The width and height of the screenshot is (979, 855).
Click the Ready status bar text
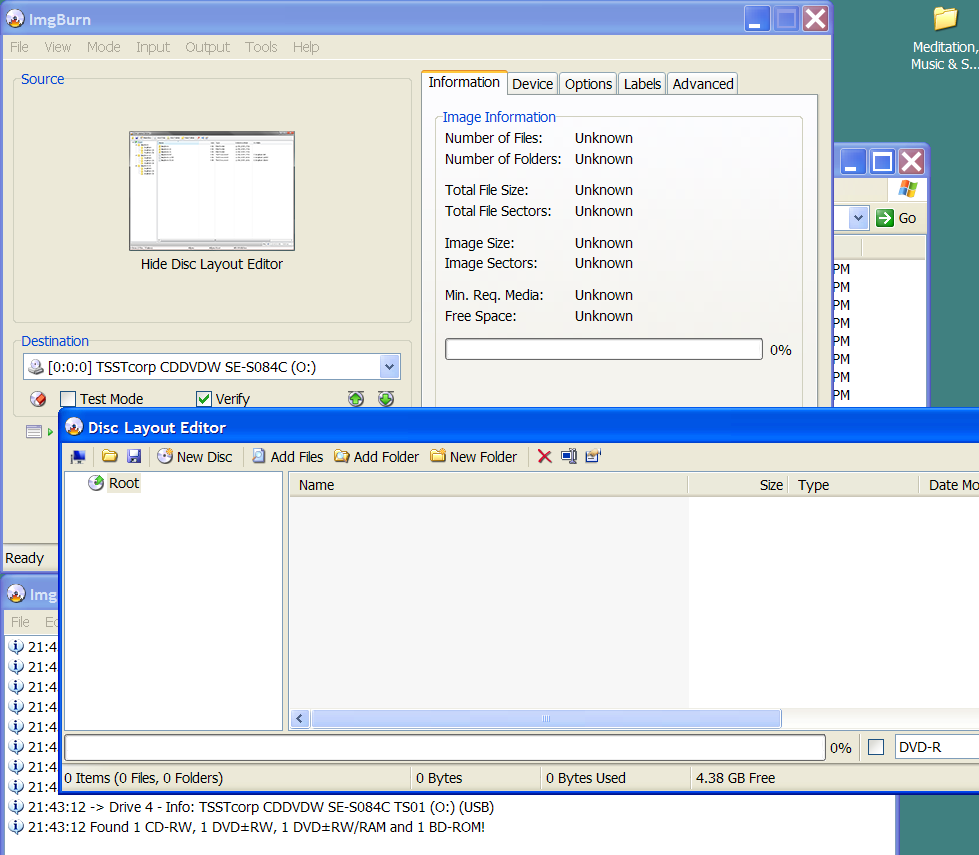24,558
